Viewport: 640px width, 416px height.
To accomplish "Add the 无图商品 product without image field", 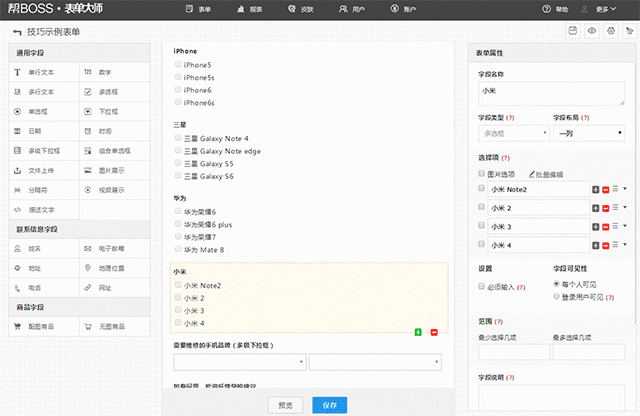I will coord(115,327).
